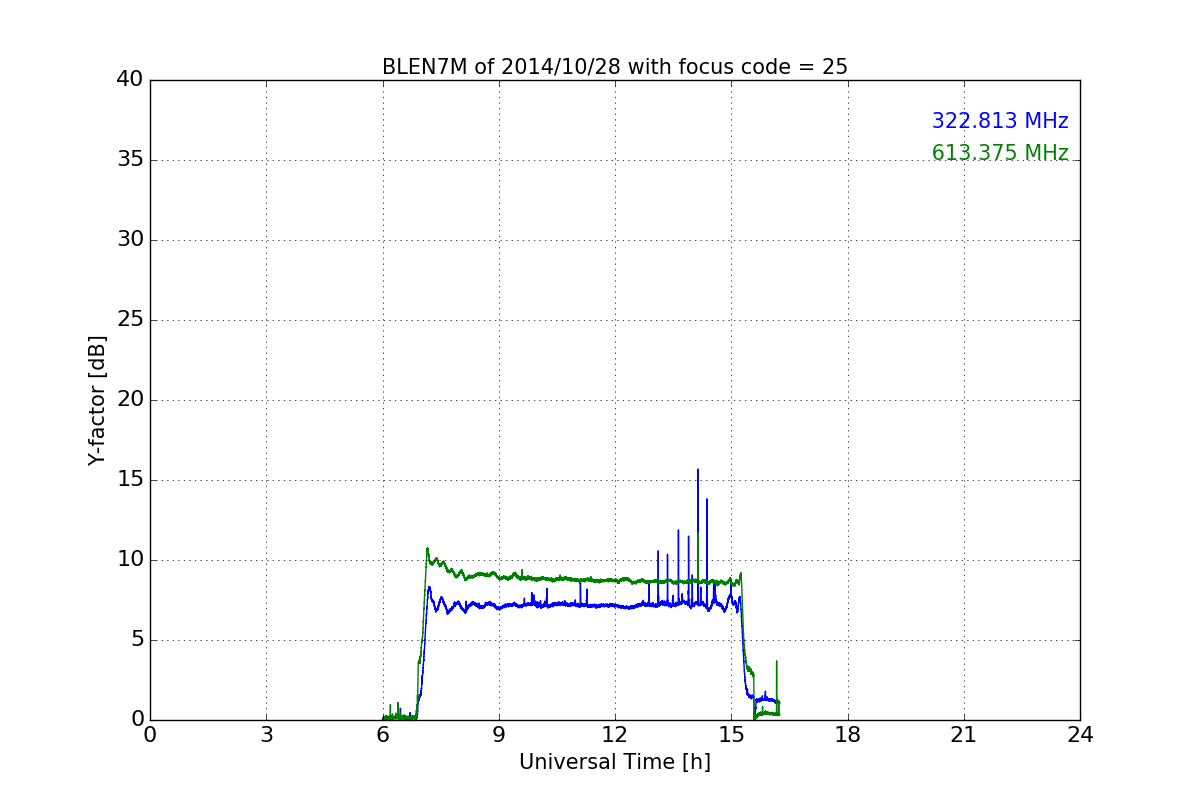Click the y-axis tick label 30
Viewport: 1200px width, 800px height.
click(x=130, y=240)
